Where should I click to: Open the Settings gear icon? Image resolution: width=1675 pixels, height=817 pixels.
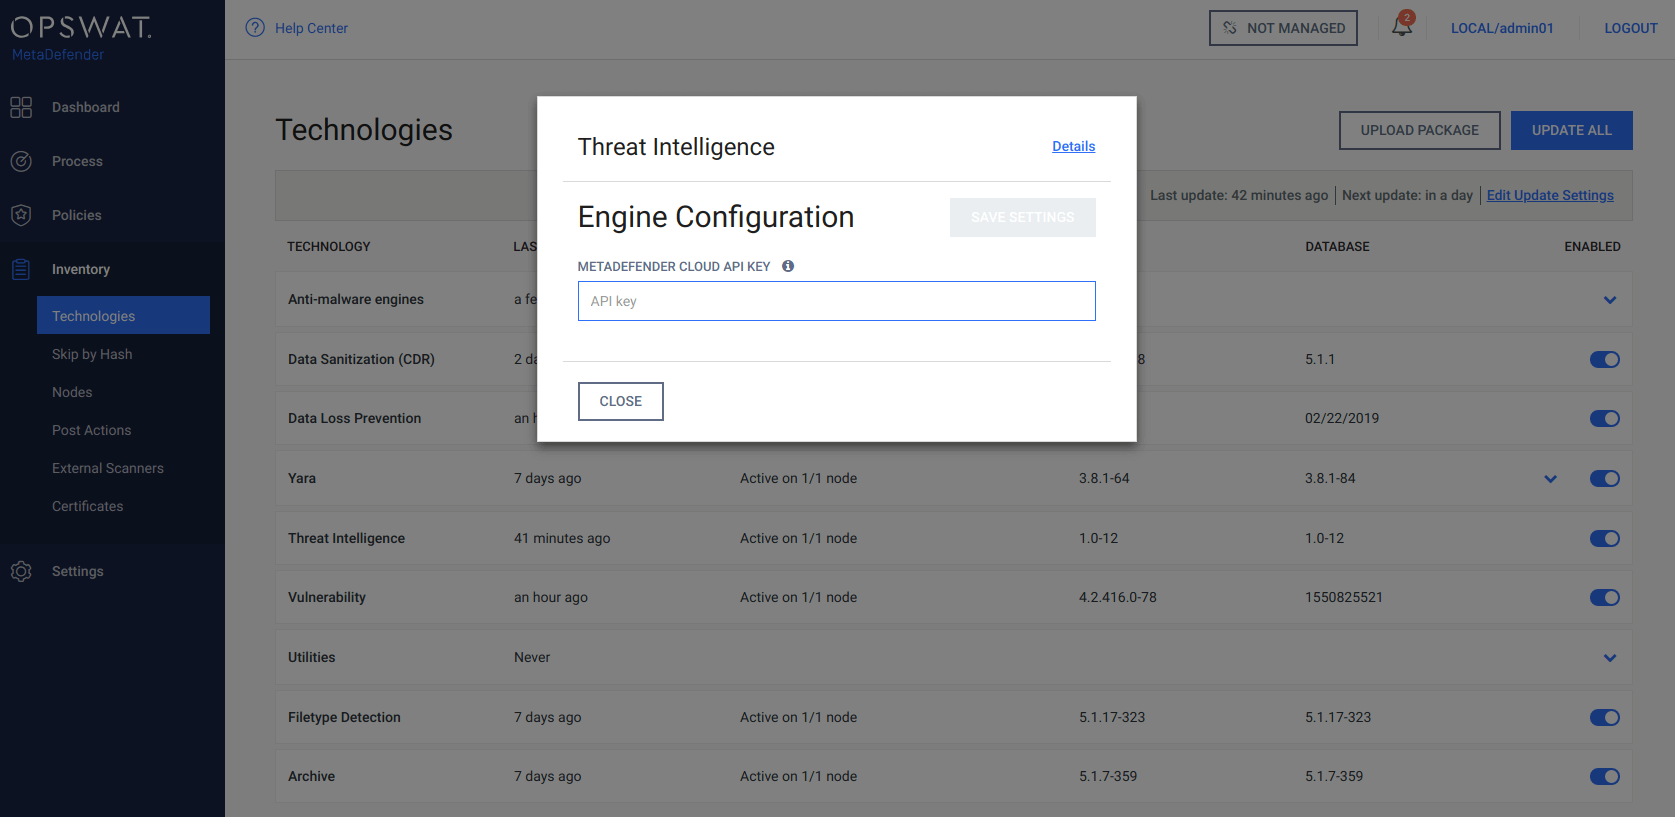(x=21, y=571)
